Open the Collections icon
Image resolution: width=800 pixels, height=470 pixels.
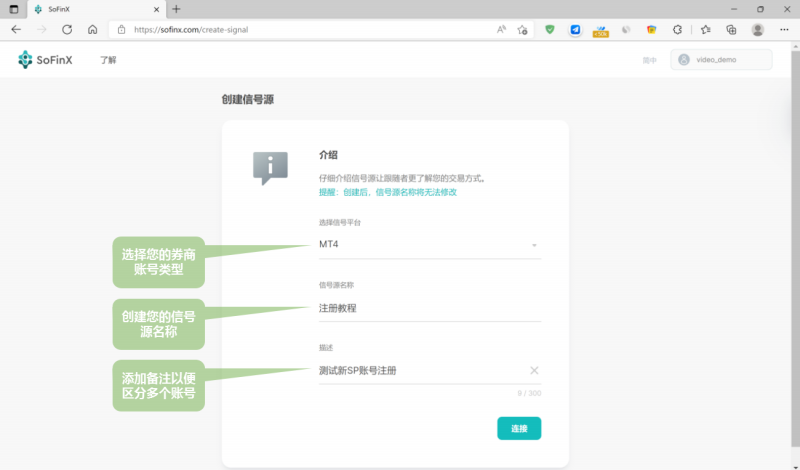(731, 30)
